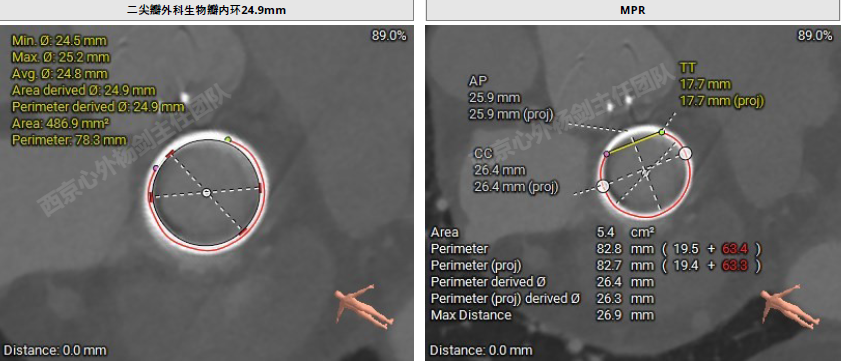Click the Max Distance 26.9 mm value
Viewport: 842px width, 361px height.
pyautogui.click(x=625, y=315)
